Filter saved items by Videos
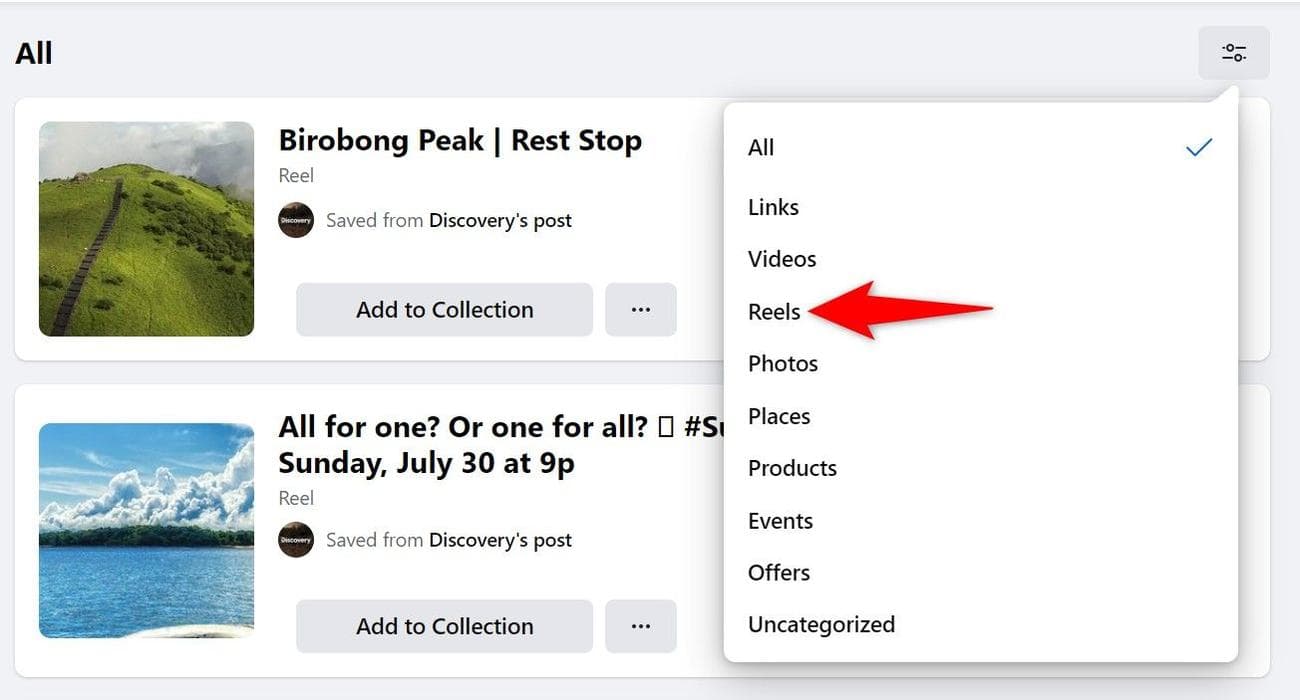The image size is (1300, 700). [782, 259]
